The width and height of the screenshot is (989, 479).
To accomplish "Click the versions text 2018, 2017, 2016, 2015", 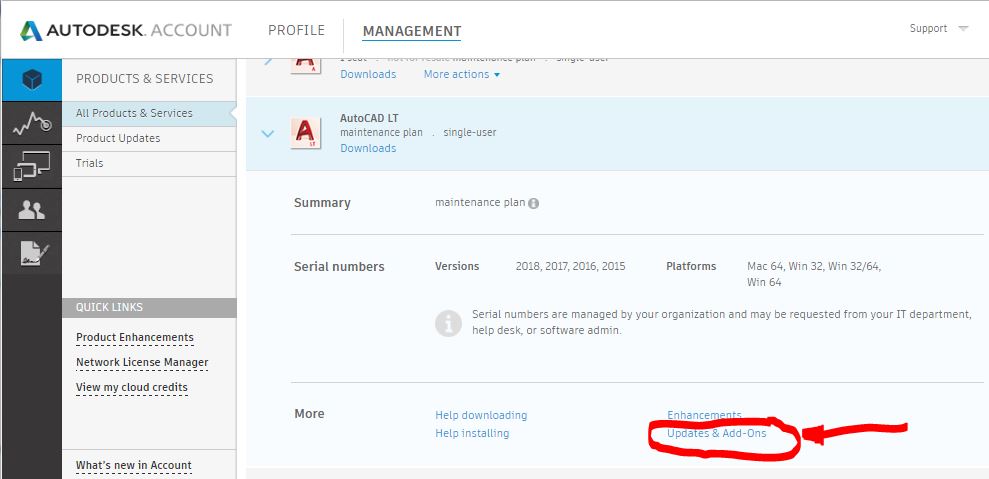I will tap(570, 266).
